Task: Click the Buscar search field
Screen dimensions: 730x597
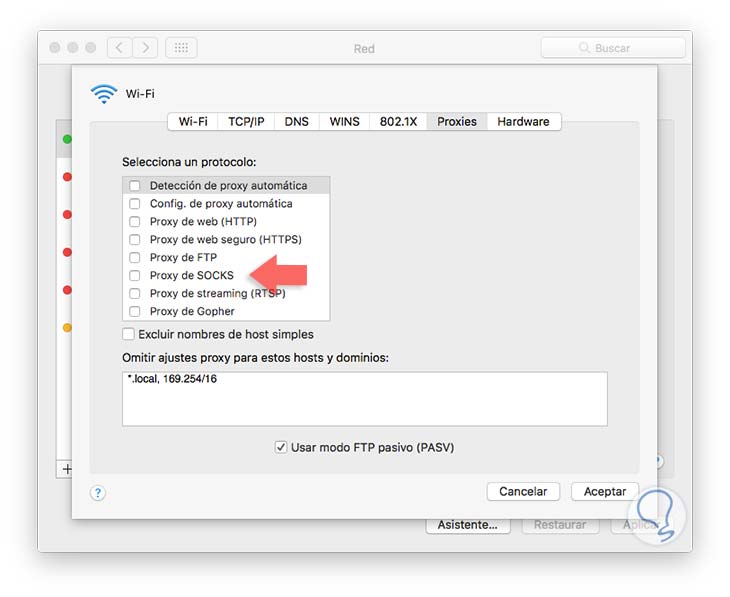Action: 613,48
